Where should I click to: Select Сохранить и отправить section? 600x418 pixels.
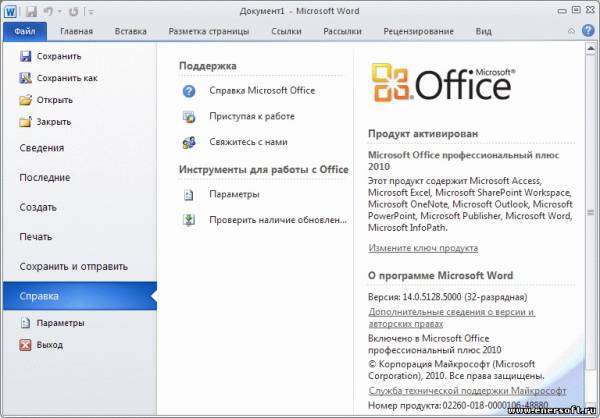73,266
